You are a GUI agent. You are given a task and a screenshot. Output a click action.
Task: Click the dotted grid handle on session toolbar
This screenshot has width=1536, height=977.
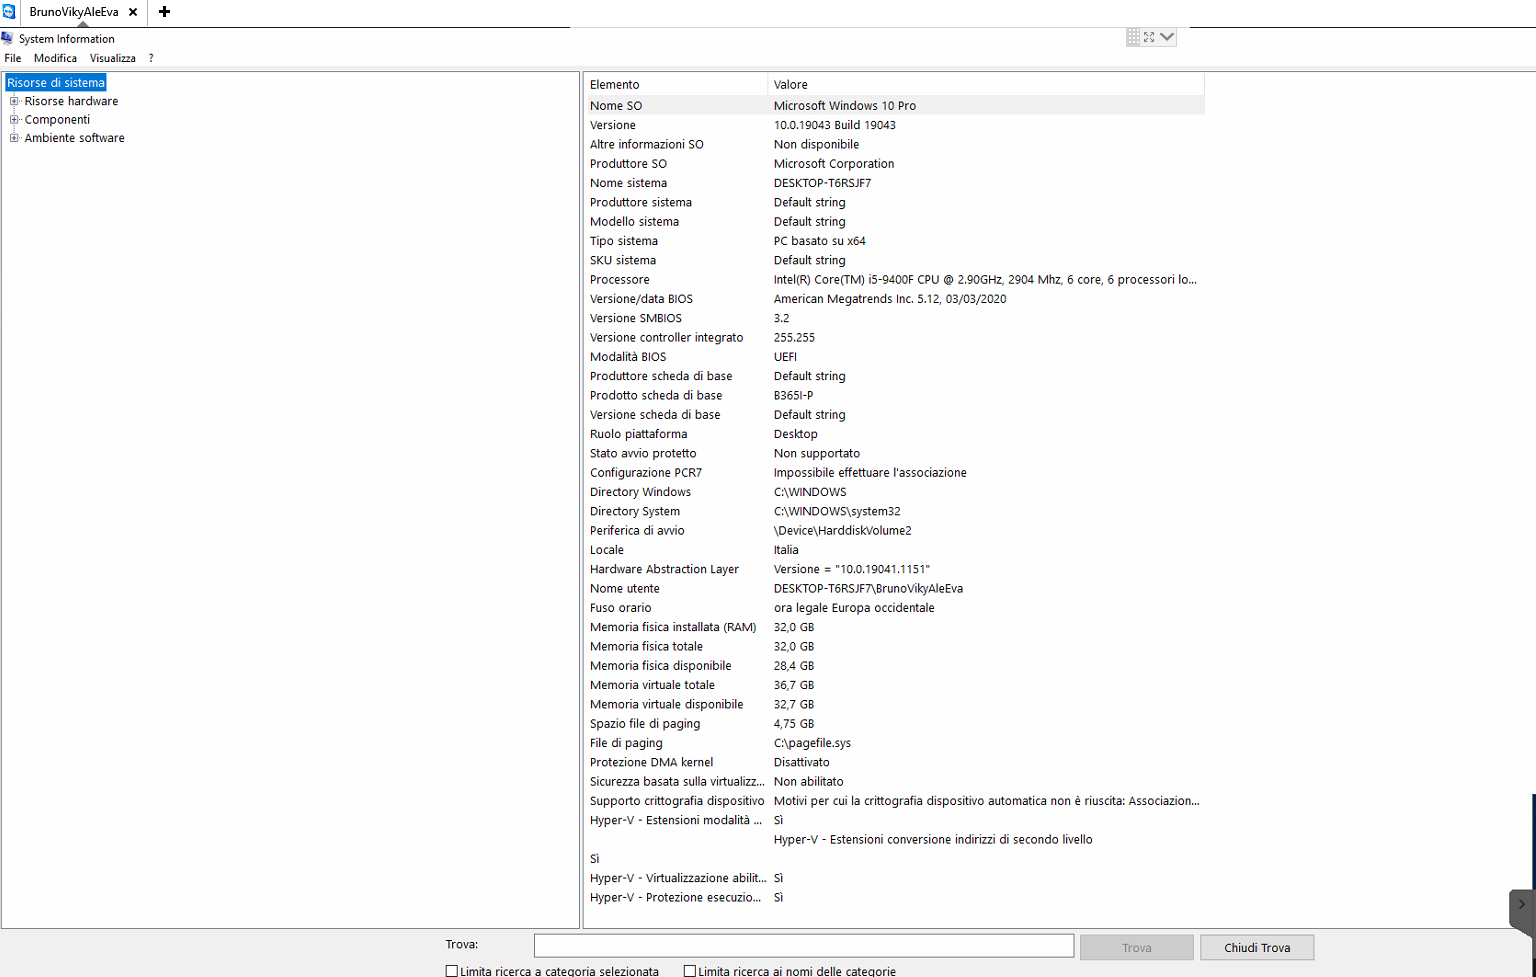(1132, 37)
